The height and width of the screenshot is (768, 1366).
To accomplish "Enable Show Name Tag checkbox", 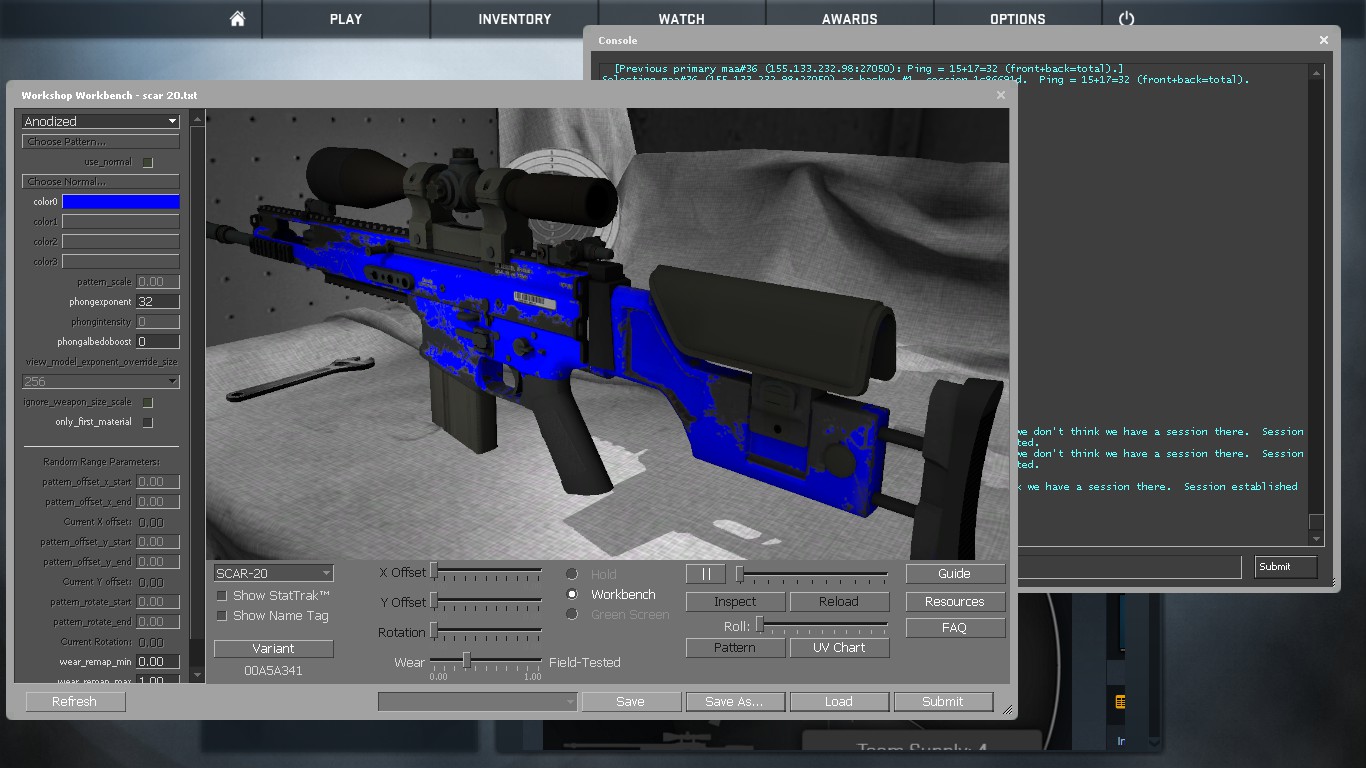I will pos(222,615).
